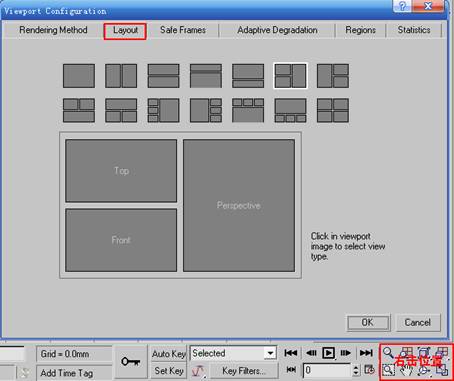Jump to animation end frame
The image size is (454, 381).
(366, 353)
